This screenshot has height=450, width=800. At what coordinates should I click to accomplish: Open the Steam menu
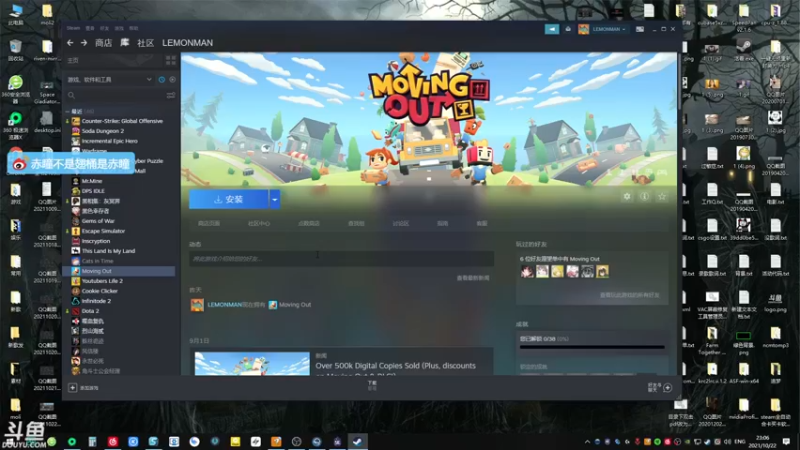73,28
